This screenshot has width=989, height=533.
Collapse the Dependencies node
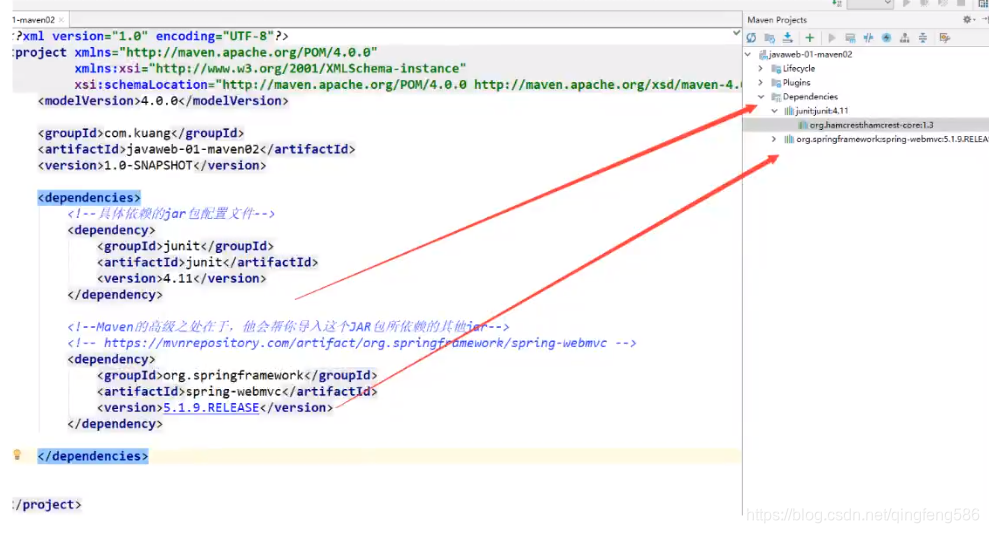point(761,97)
